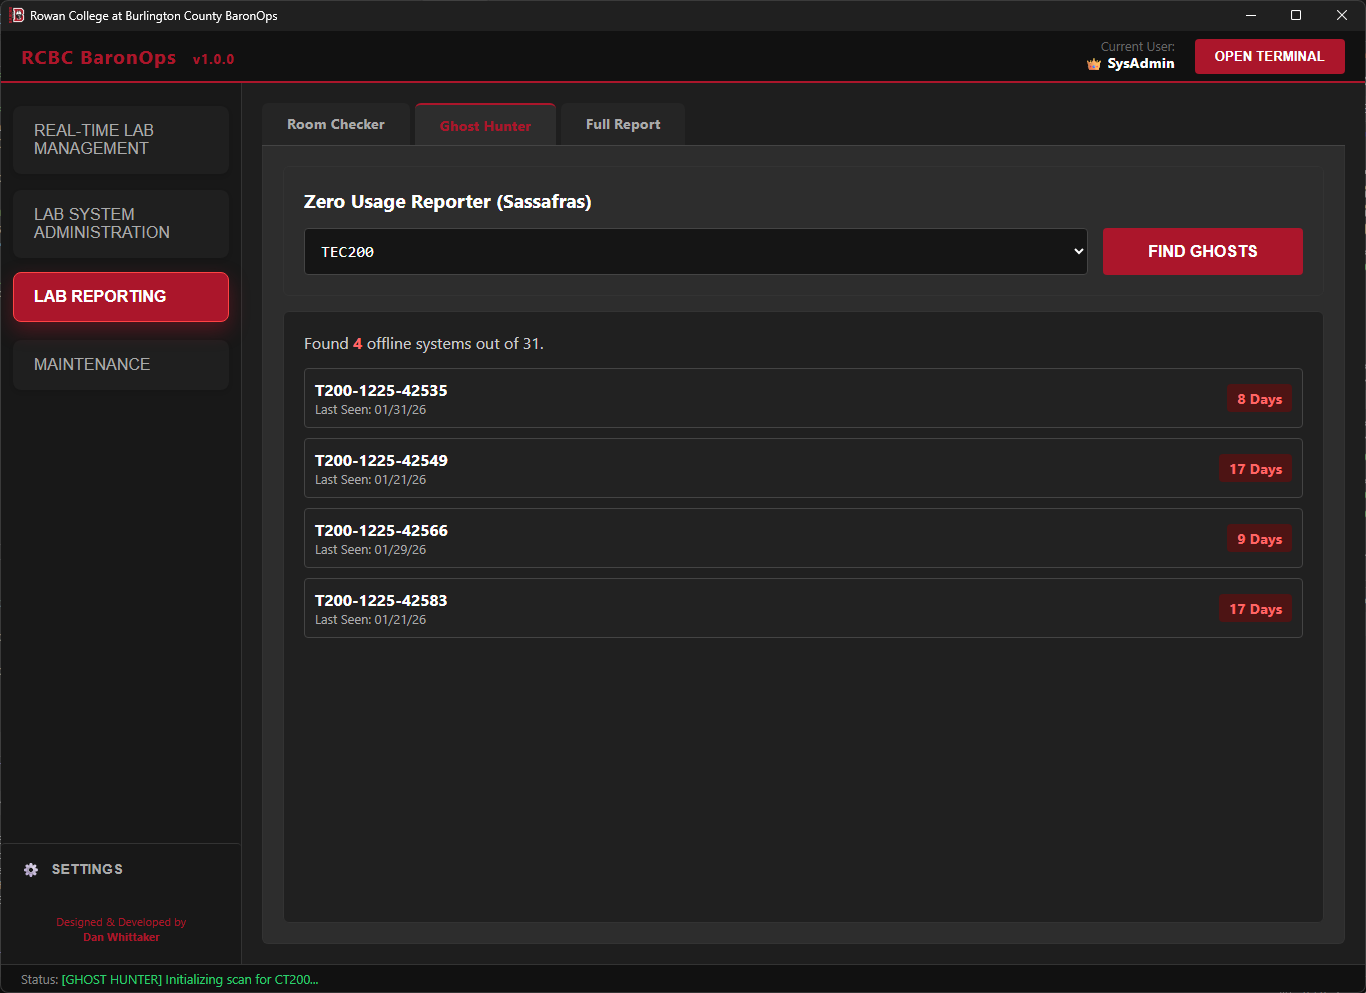Click the green GHOST HUNTER status bar message

(190, 979)
